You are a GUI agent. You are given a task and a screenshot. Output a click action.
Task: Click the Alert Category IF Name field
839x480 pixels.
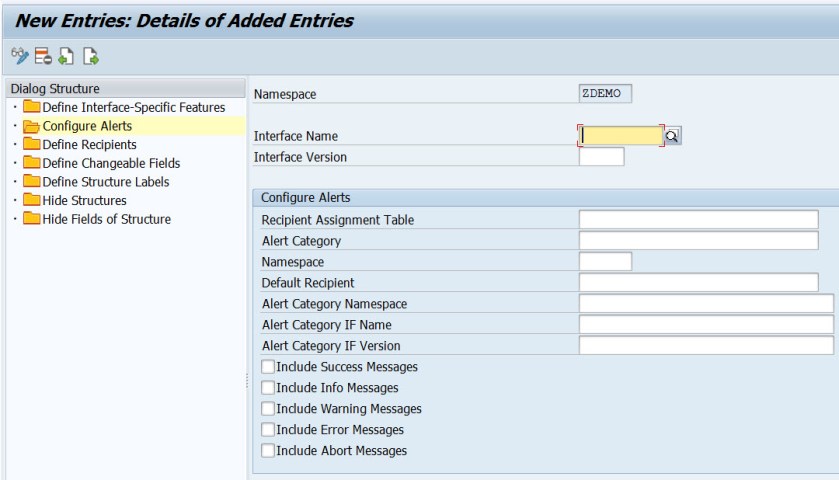(x=705, y=325)
